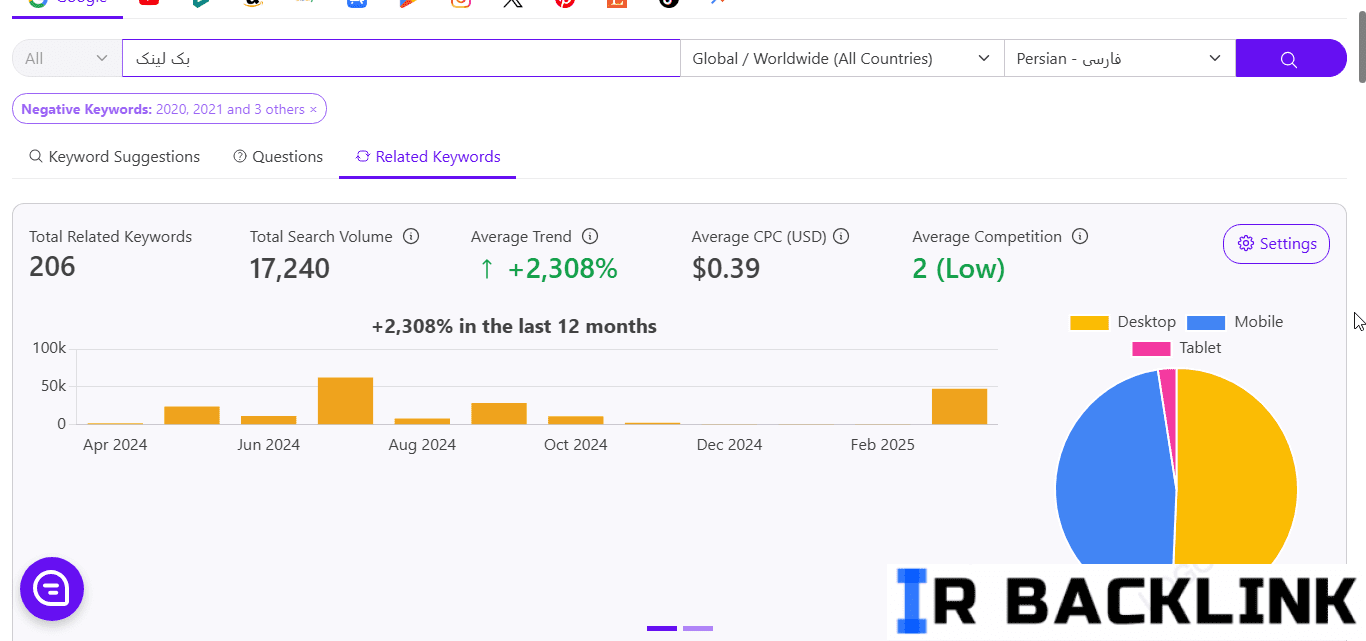This screenshot has height=641, width=1366.
Task: Click the Average Trend info icon
Action: 590,237
